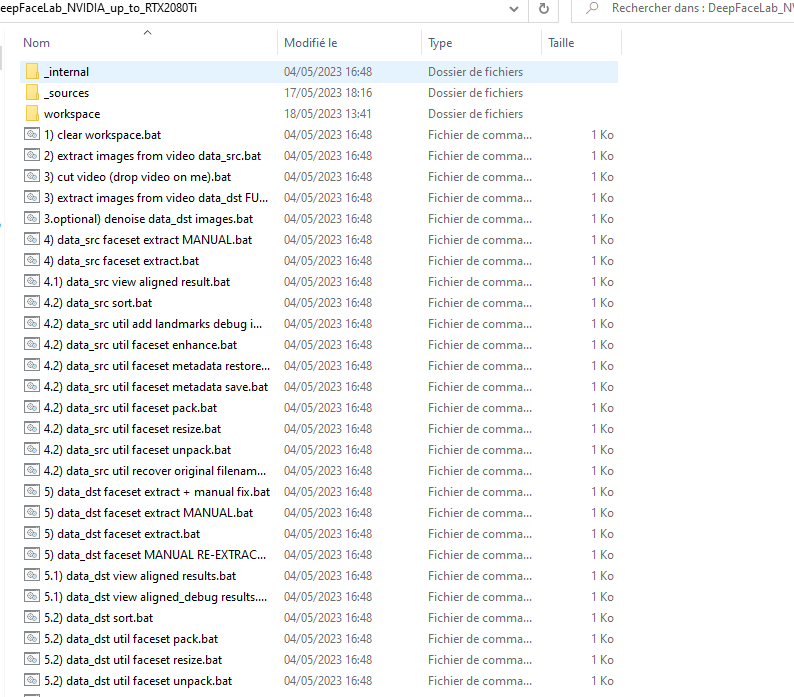Click the date 18/05/2023 13:41 of workspace

[328, 113]
